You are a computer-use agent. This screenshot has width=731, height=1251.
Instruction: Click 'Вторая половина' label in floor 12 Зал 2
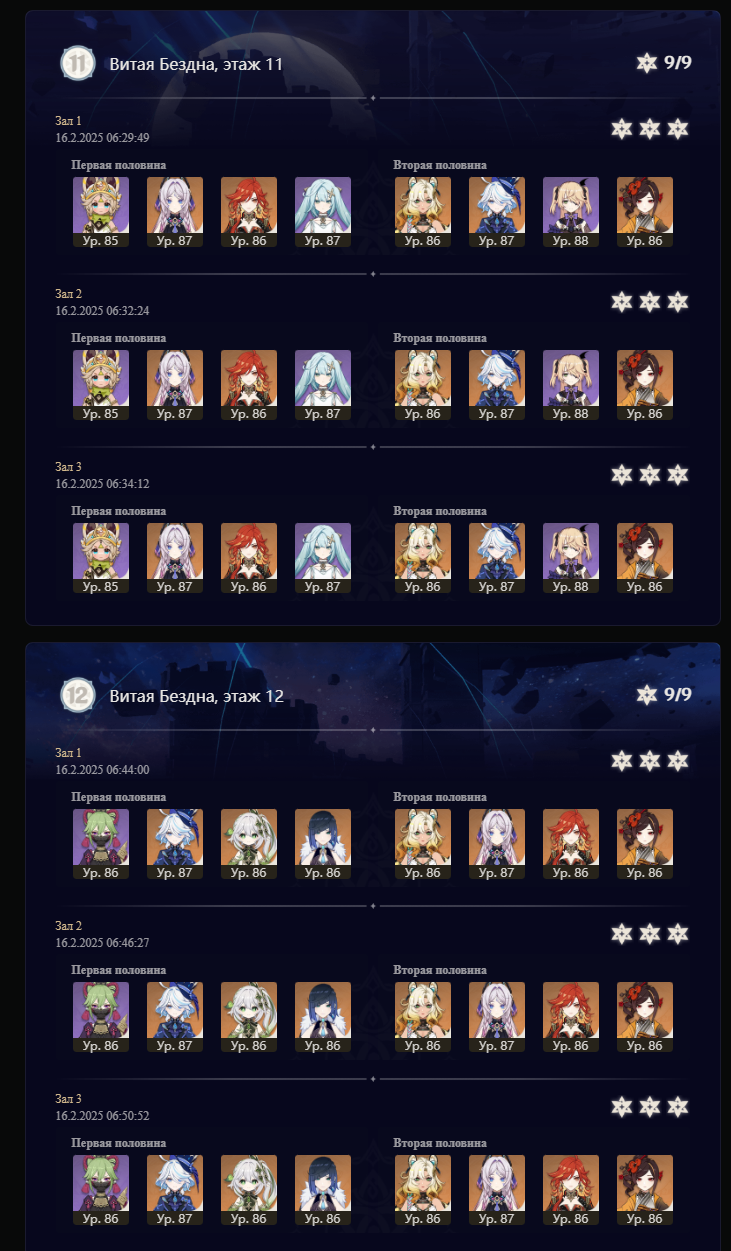click(440, 970)
